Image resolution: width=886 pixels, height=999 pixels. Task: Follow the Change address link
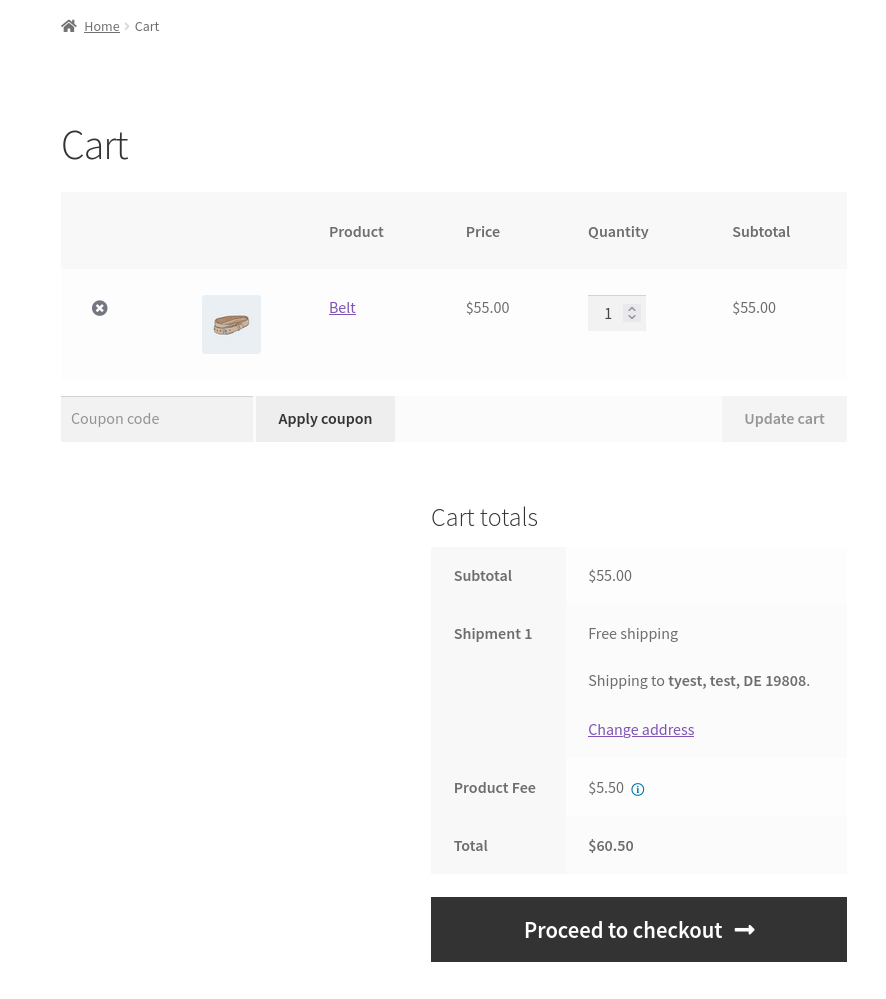pos(641,729)
